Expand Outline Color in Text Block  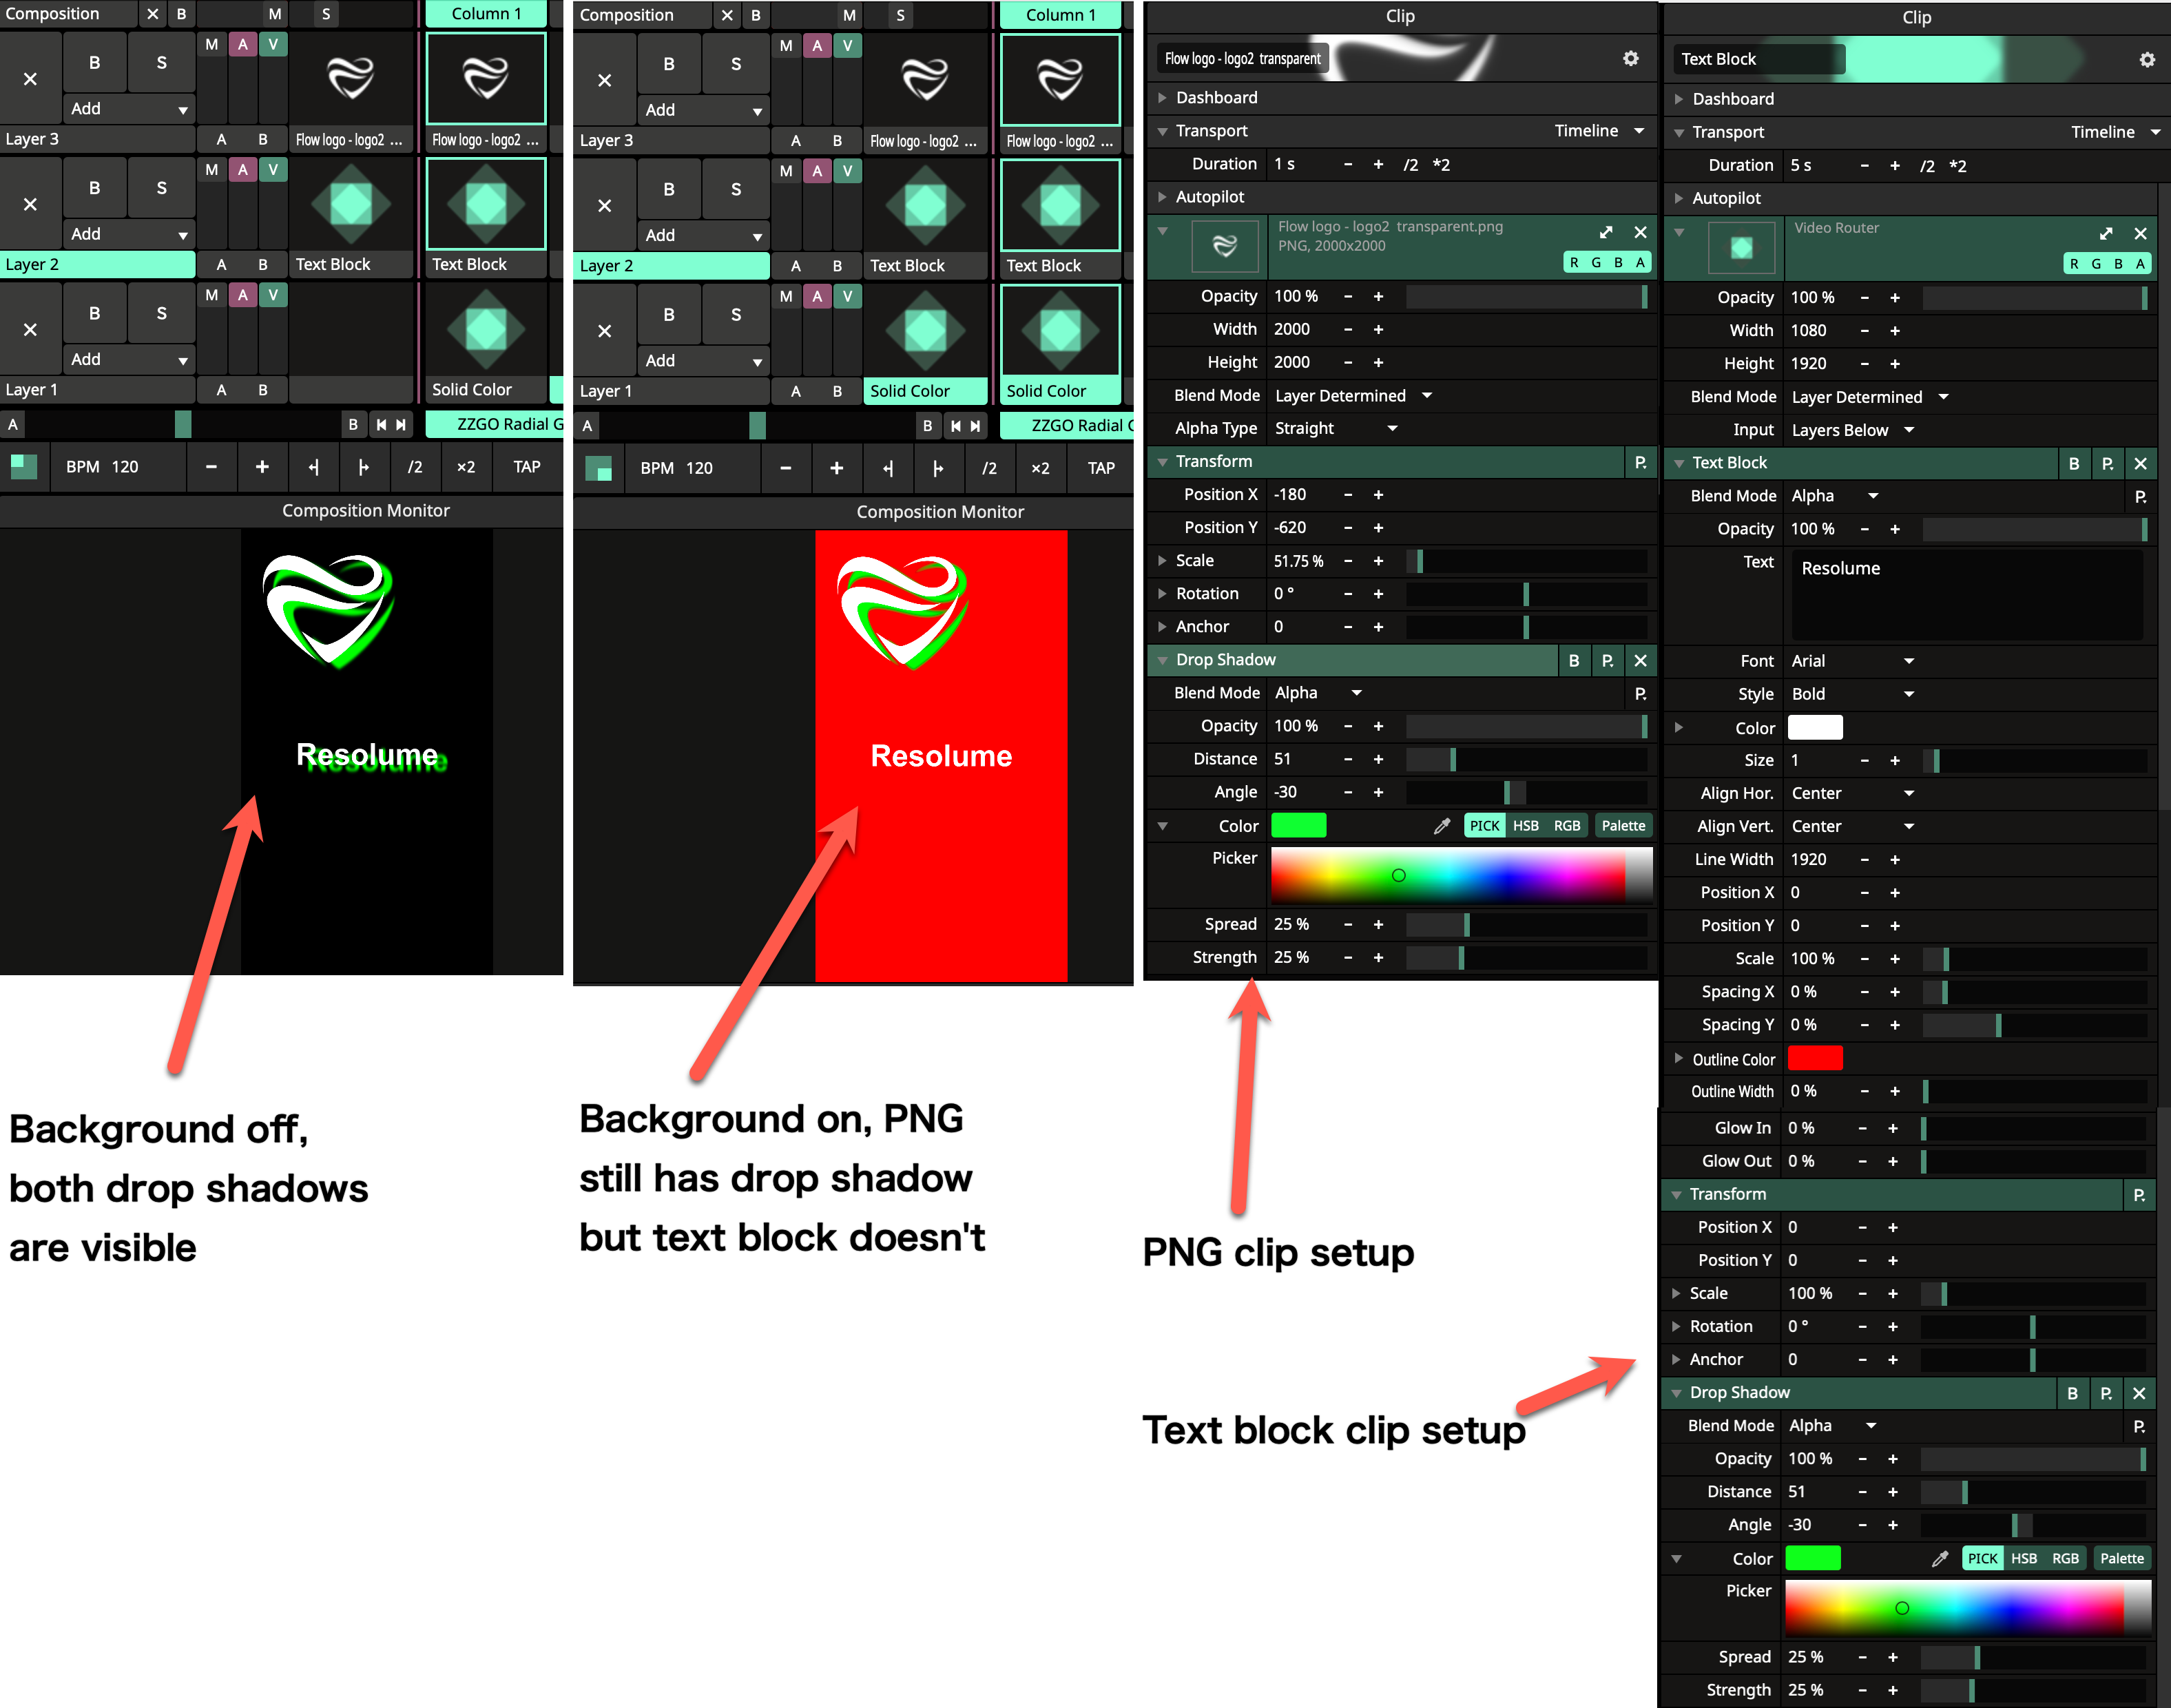point(1678,1058)
